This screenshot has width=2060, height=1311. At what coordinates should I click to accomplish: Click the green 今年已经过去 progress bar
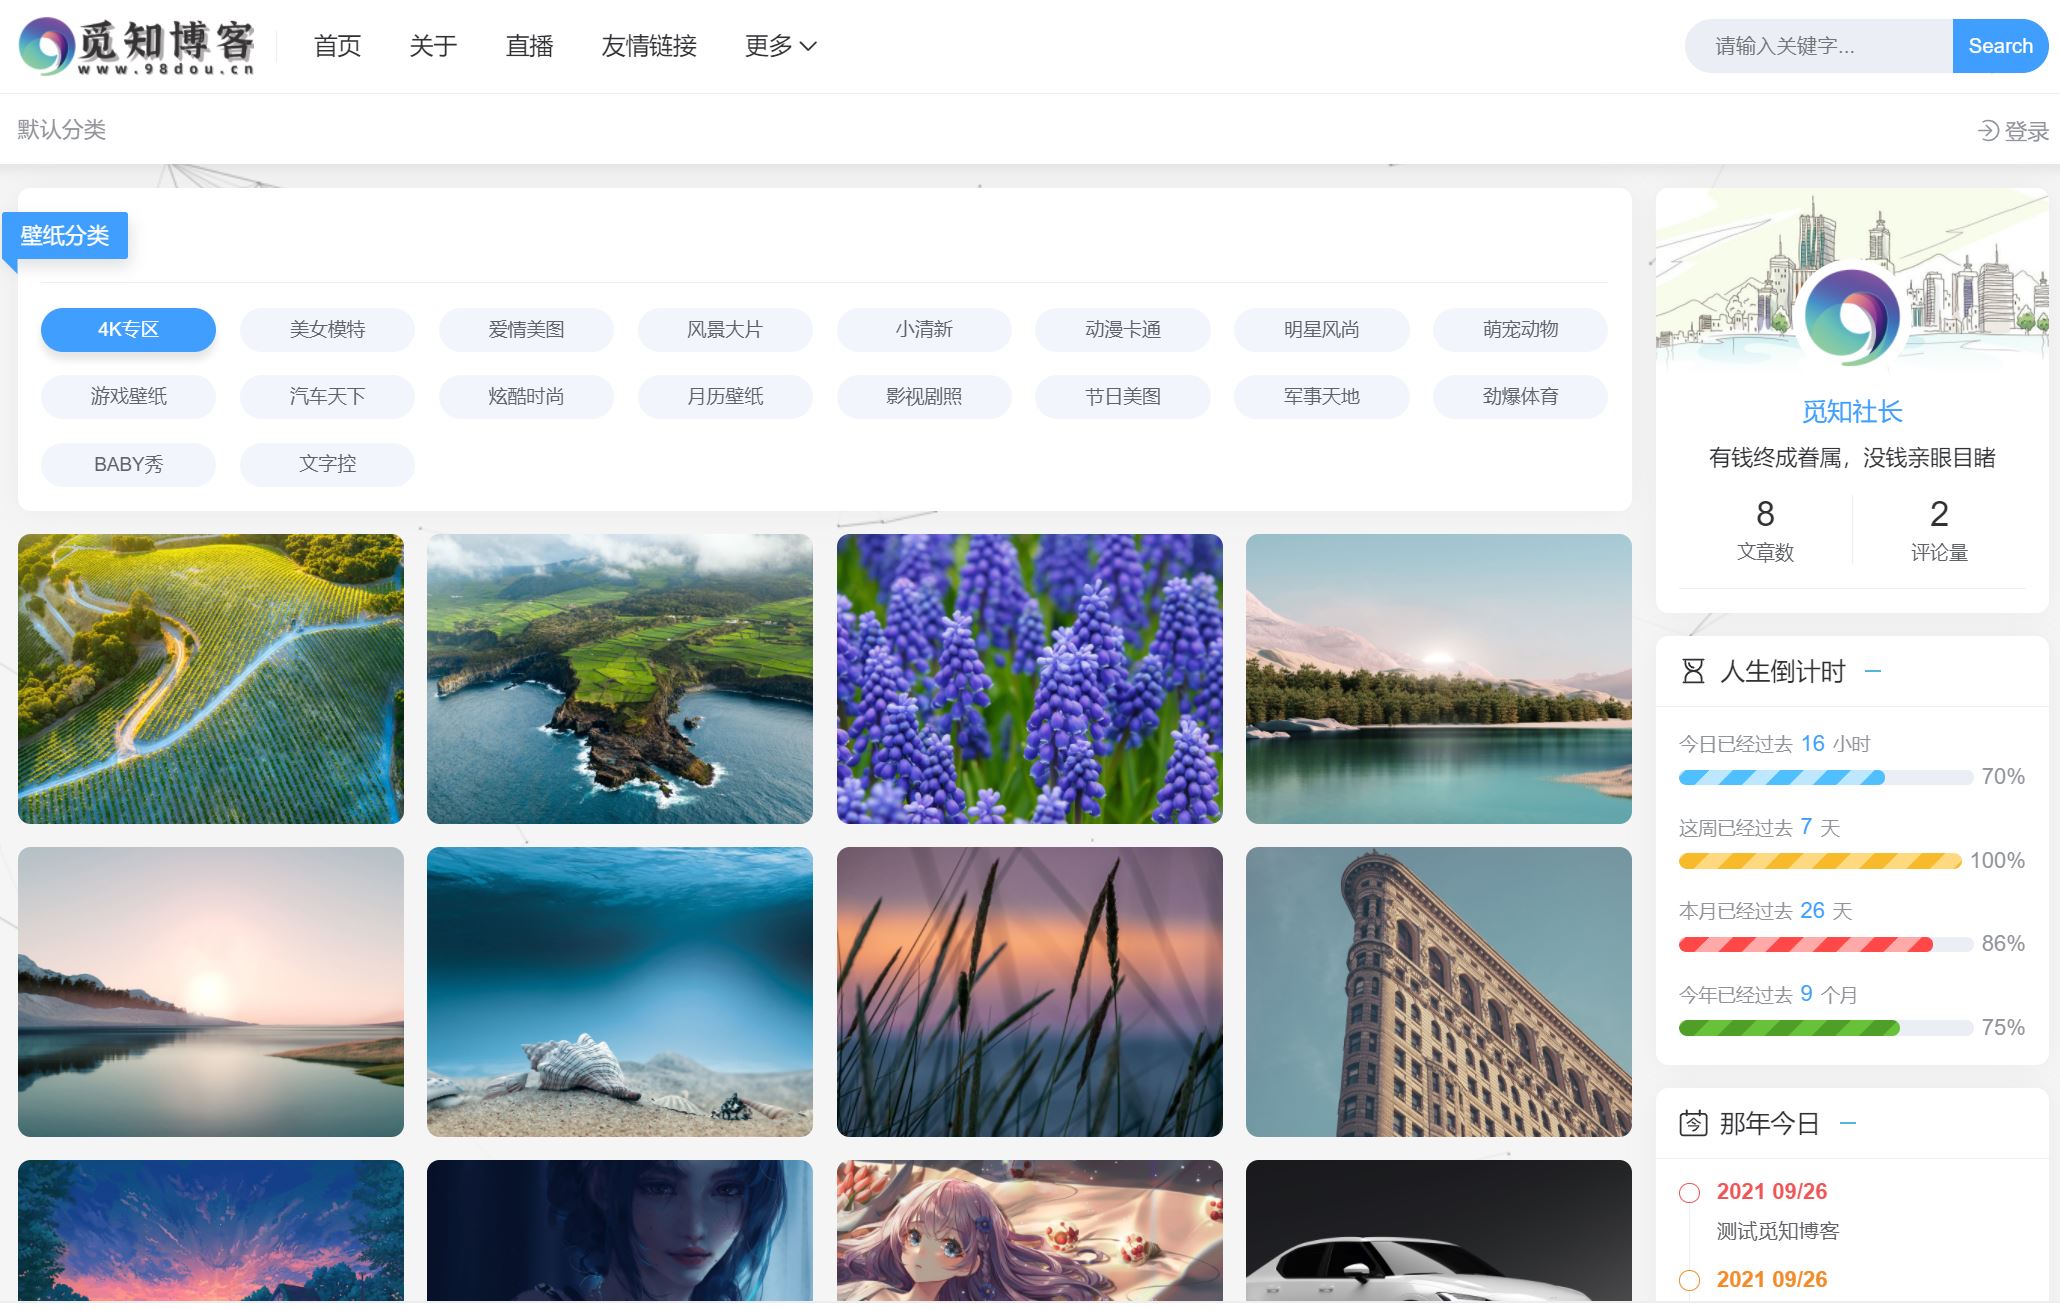(x=1826, y=1028)
